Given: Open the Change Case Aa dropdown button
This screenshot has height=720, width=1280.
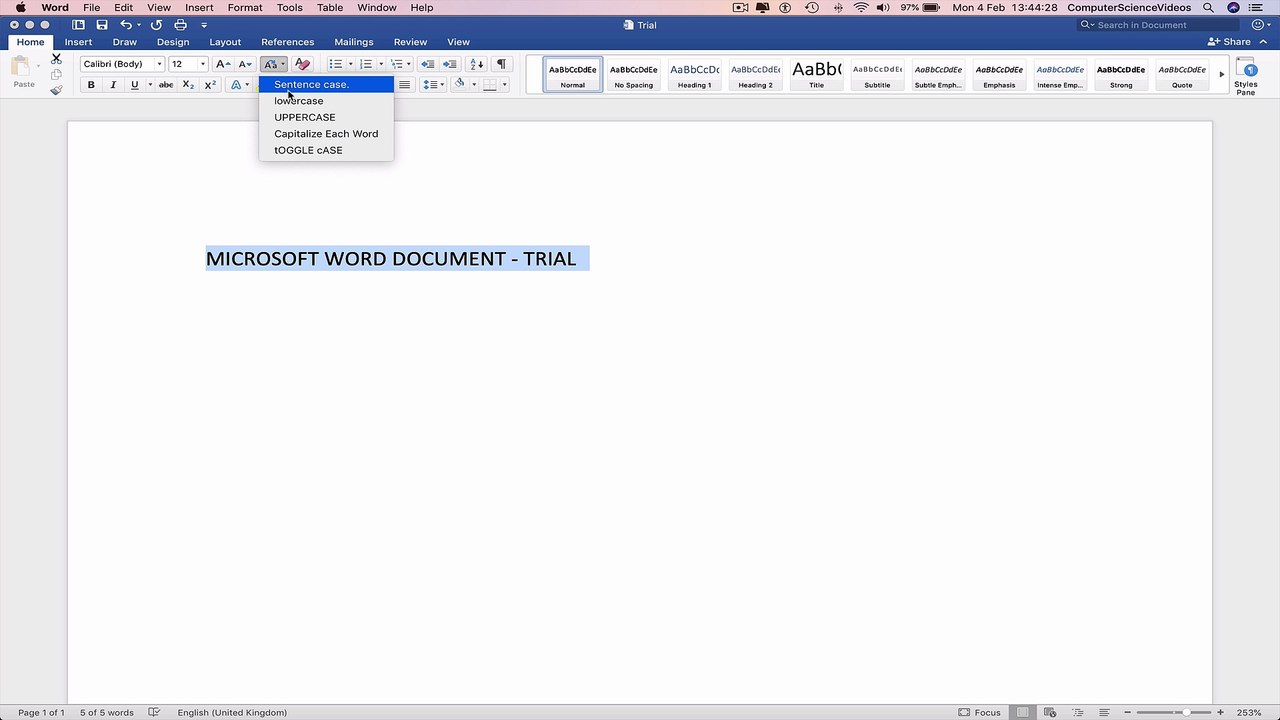Looking at the screenshot, I should click(273, 64).
